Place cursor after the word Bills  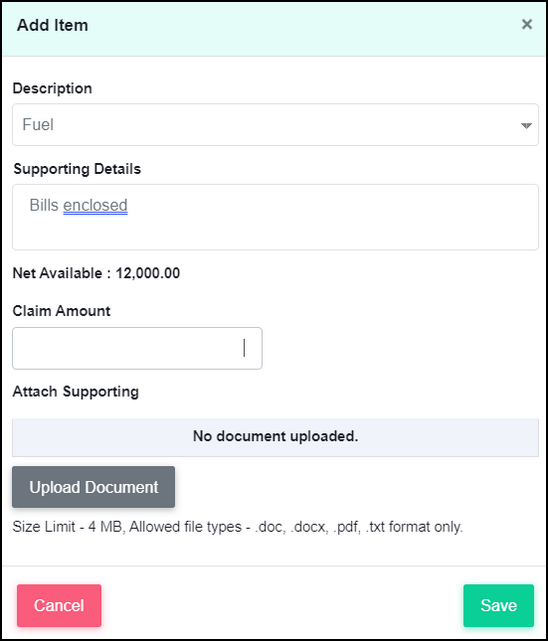pos(60,205)
